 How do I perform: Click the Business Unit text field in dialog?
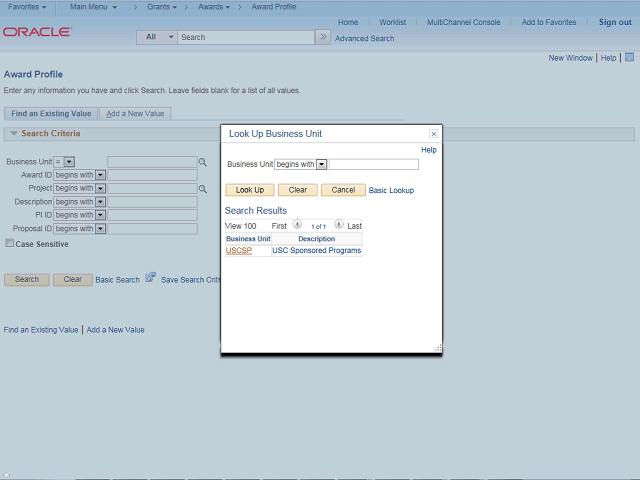374,164
